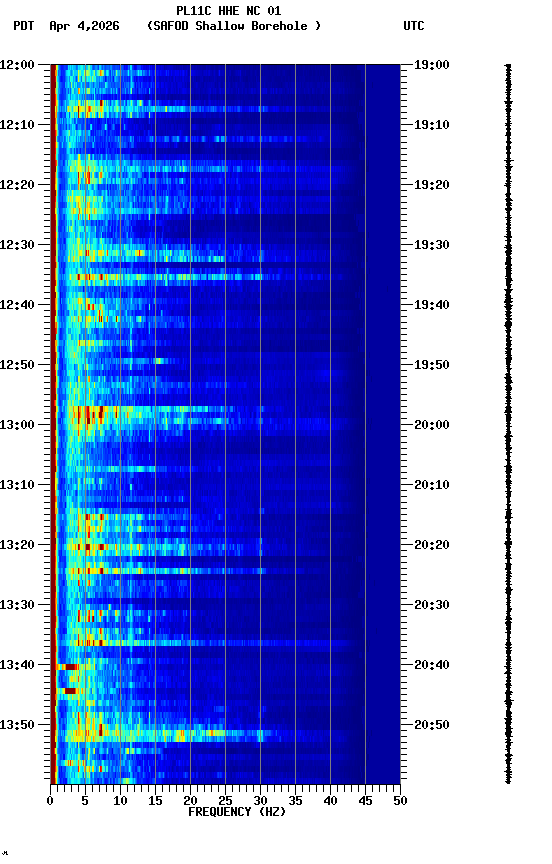Click the '20:10' UTC time label
This screenshot has height=864, width=552.
click(432, 485)
